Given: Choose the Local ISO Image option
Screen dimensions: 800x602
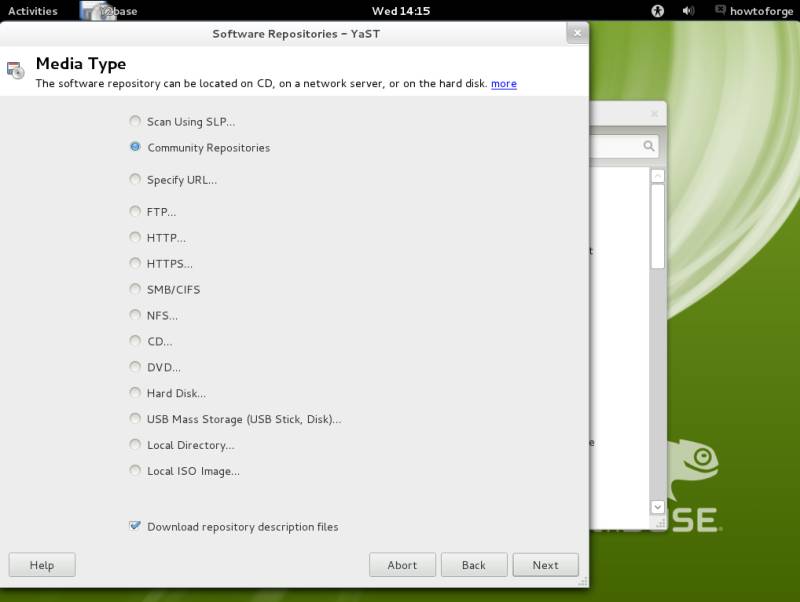Looking at the screenshot, I should (135, 471).
